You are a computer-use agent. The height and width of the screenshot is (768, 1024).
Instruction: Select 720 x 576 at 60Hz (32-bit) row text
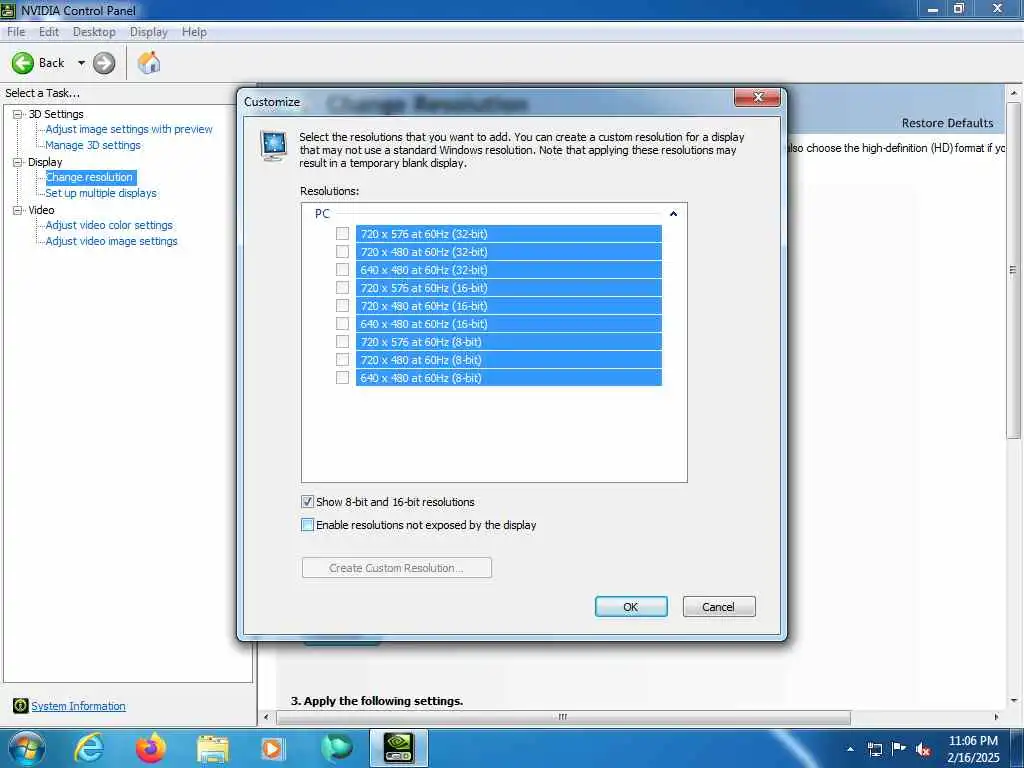click(424, 234)
